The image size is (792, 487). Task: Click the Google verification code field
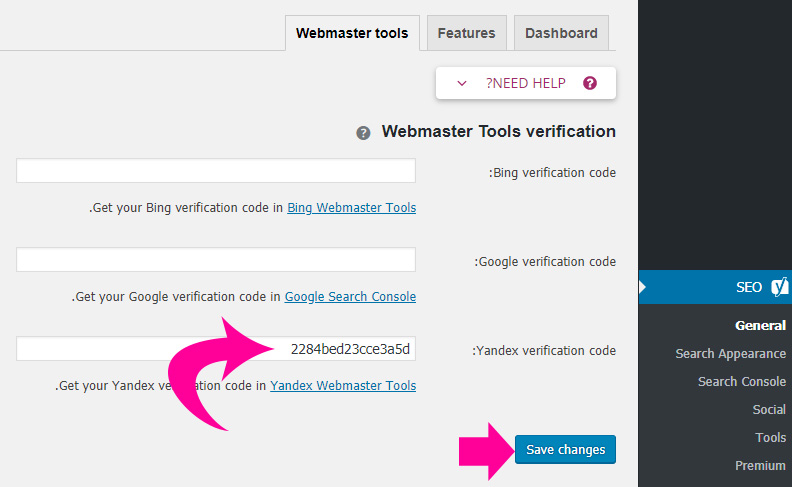[216, 260]
